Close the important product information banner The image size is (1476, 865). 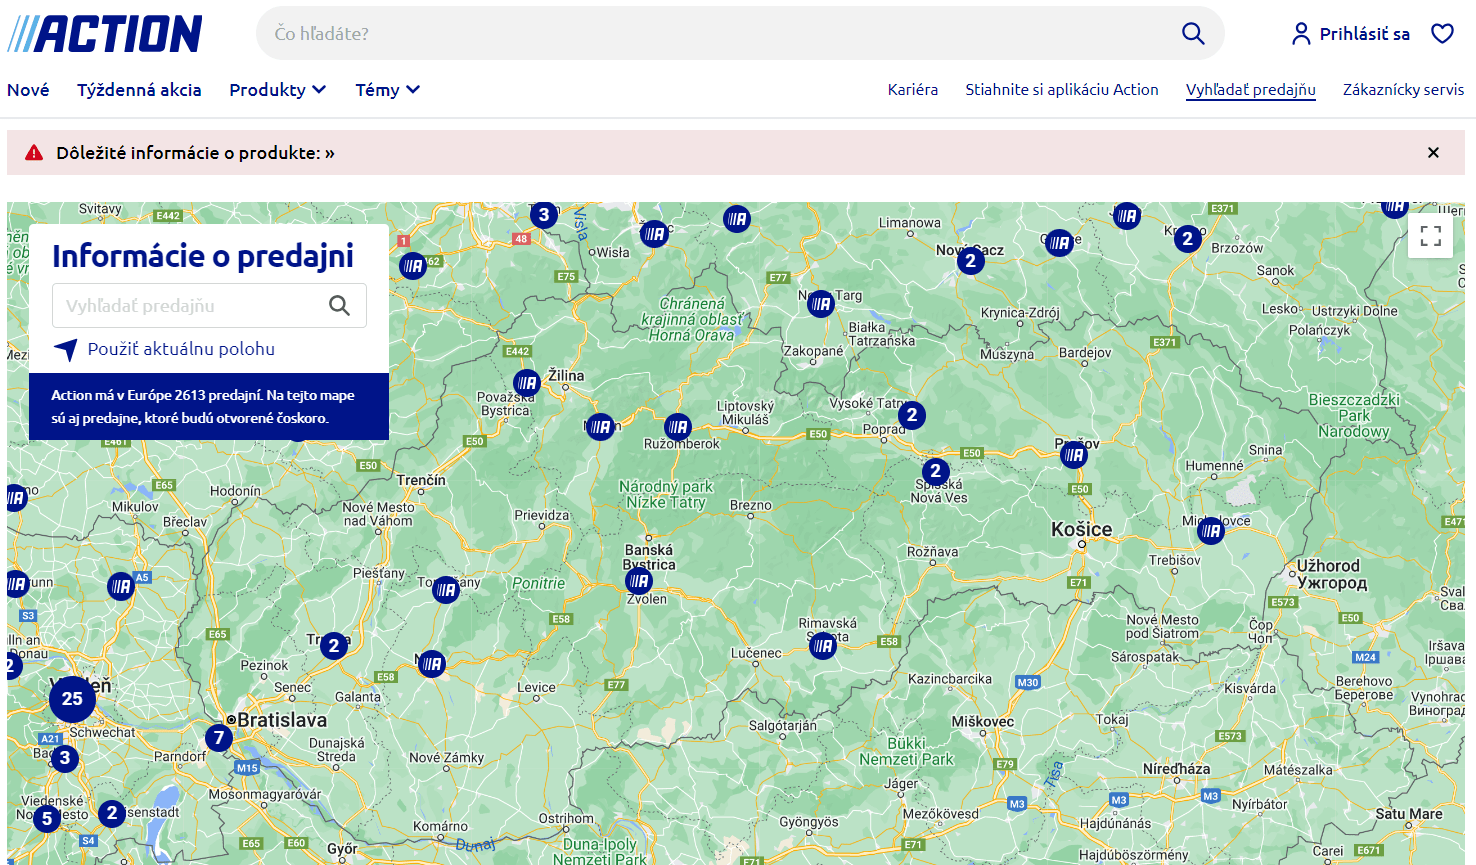tap(1433, 153)
